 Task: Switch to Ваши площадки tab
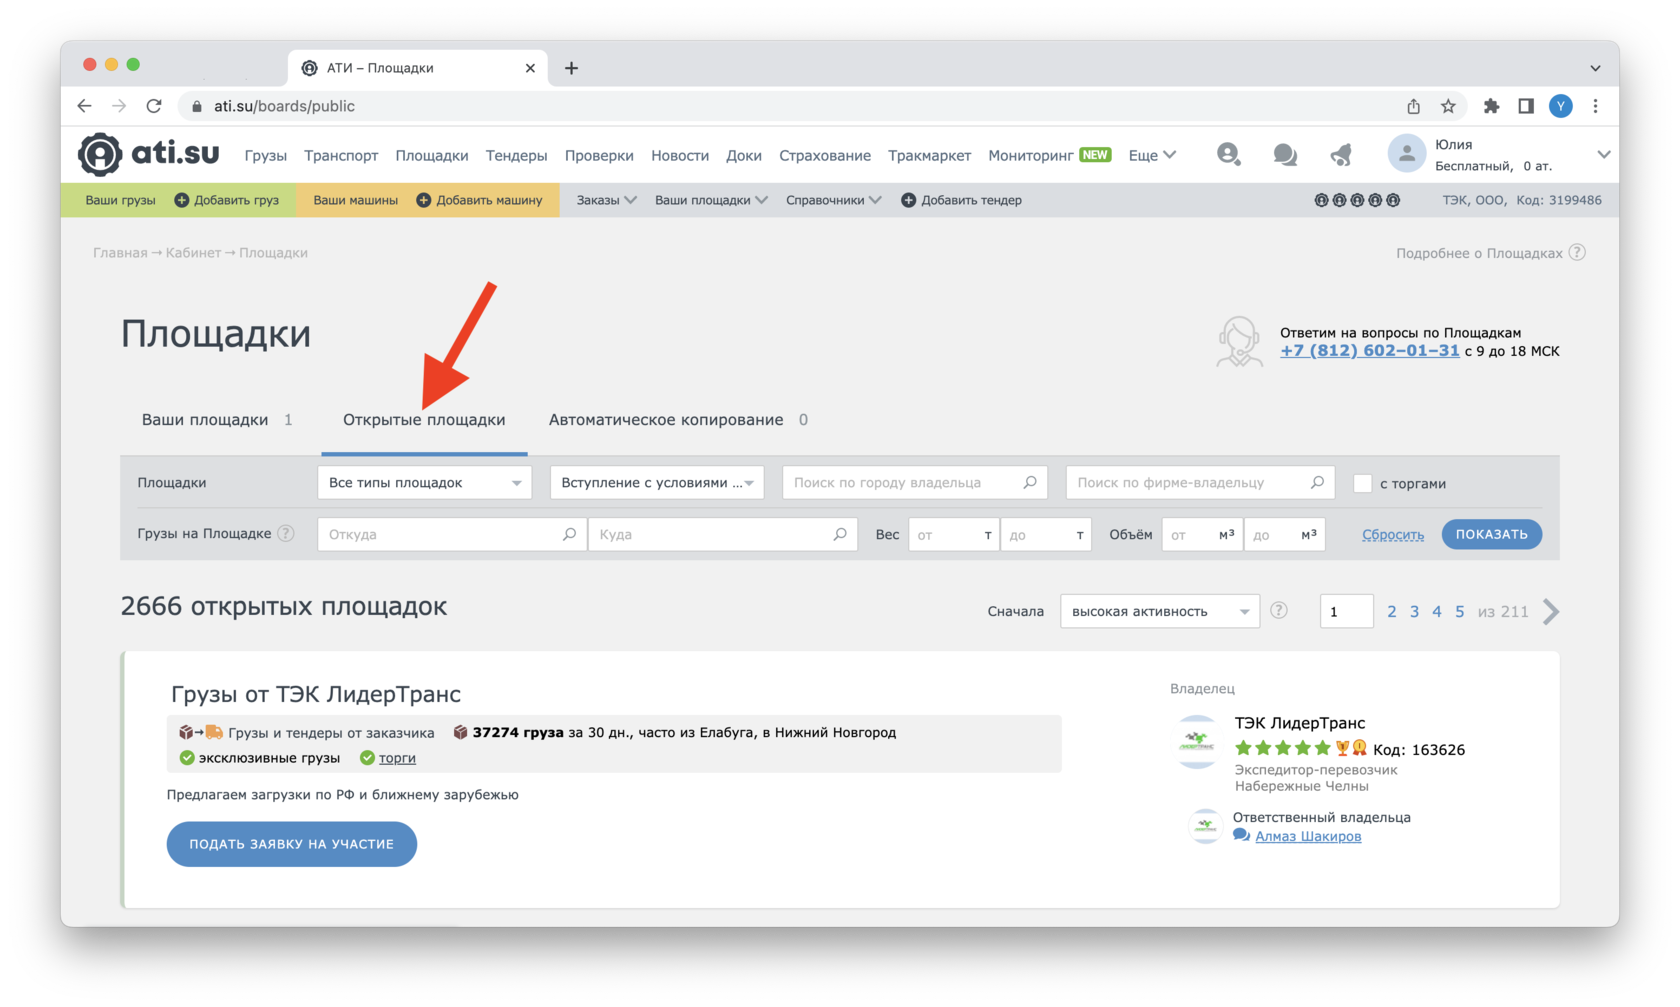(x=217, y=419)
